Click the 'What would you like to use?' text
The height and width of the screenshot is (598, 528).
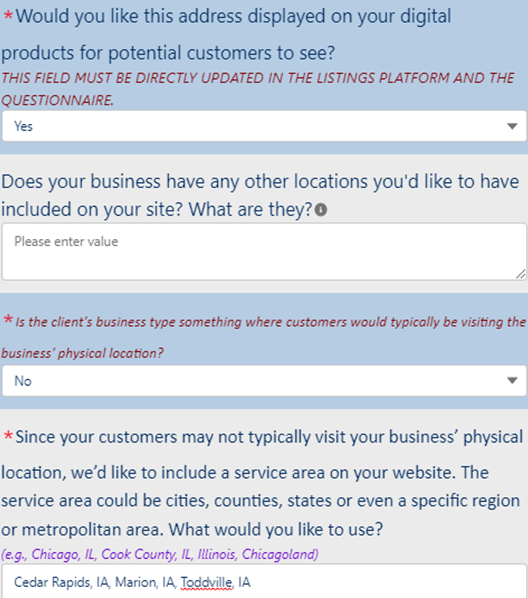click(276, 529)
